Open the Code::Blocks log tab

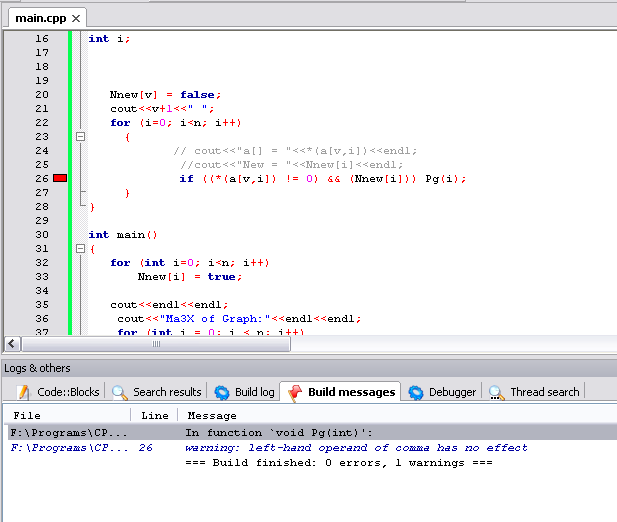(58, 392)
